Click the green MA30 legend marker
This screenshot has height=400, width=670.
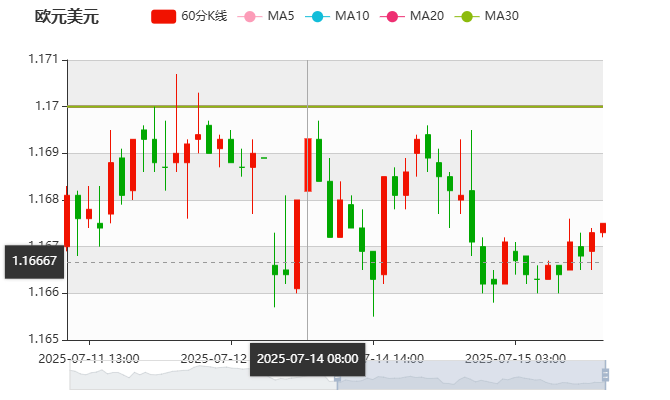click(467, 17)
